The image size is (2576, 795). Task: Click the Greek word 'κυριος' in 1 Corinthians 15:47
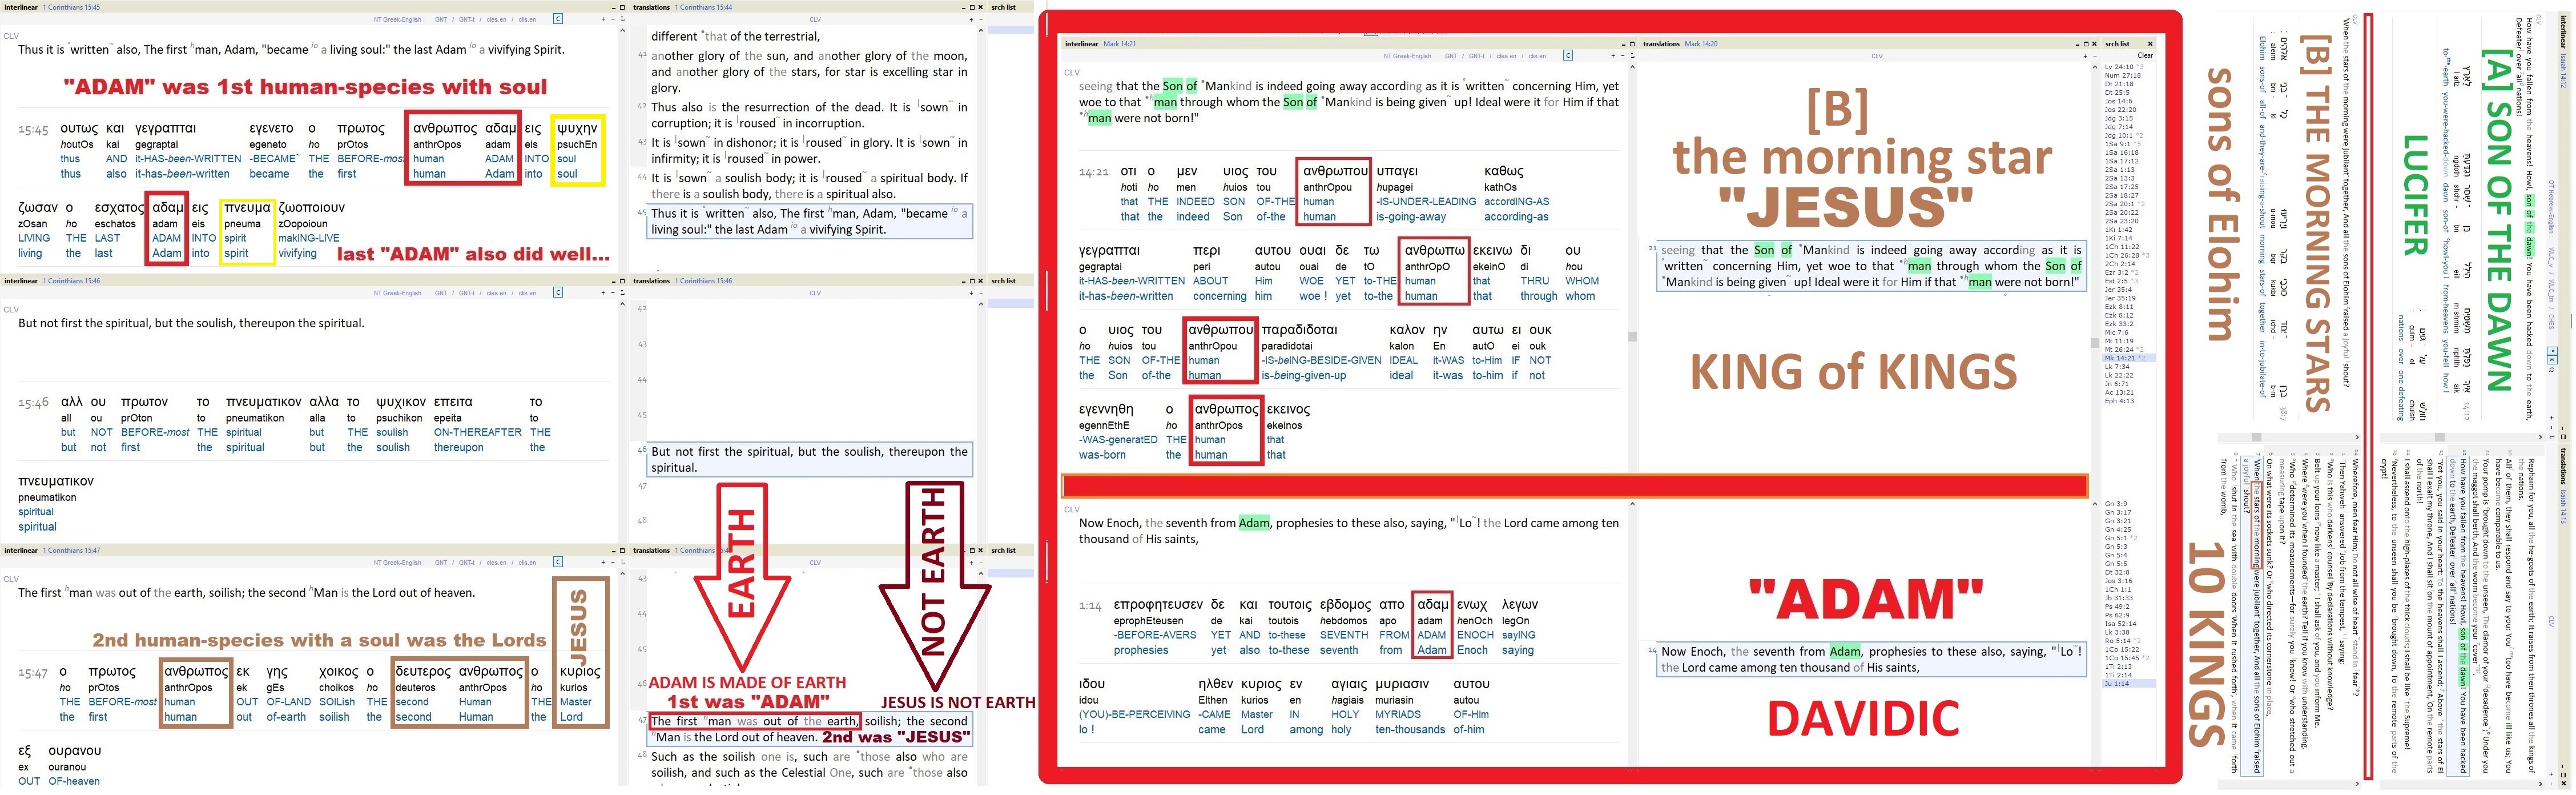click(x=580, y=671)
